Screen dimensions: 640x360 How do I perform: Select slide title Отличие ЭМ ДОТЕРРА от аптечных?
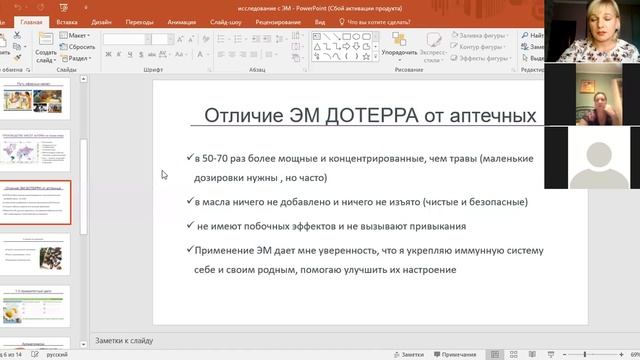coord(370,116)
